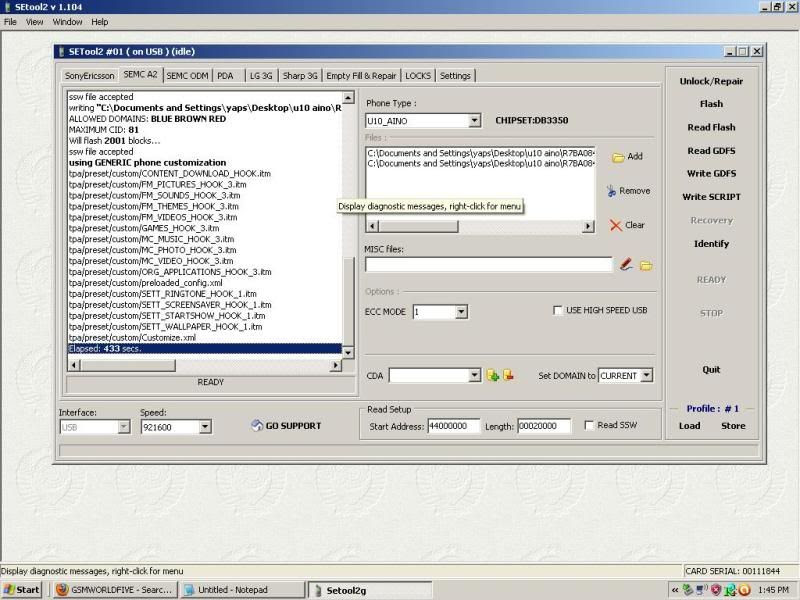Click the MISC files input field

(x=489, y=265)
